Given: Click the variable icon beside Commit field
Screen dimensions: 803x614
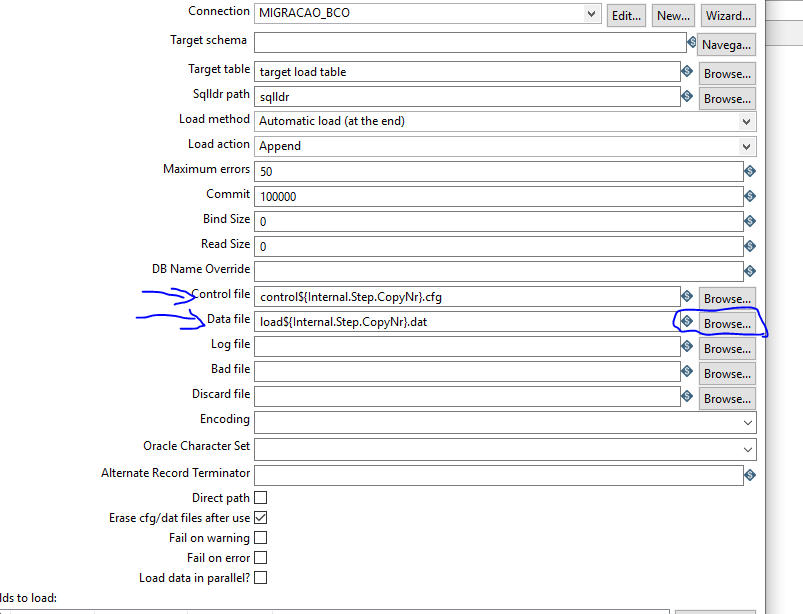Looking at the screenshot, I should tap(748, 196).
